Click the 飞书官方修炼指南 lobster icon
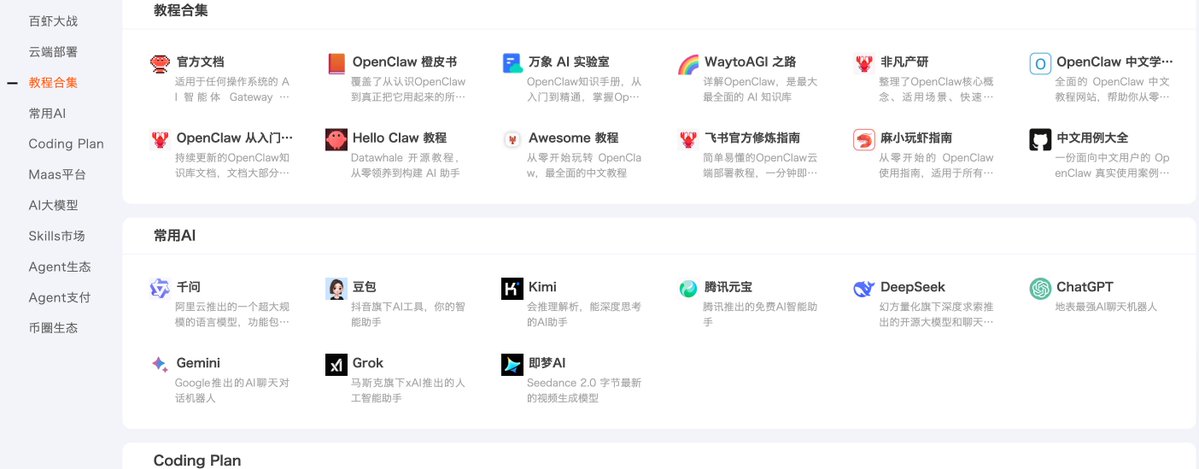 [688, 139]
